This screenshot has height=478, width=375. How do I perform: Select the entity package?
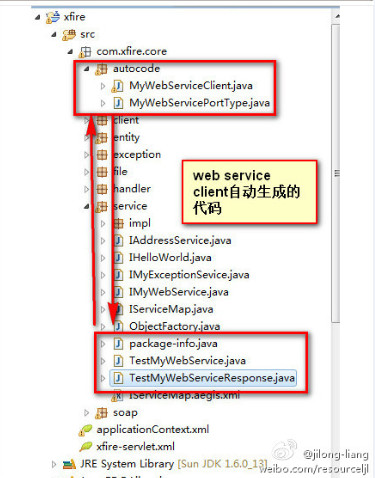[126, 137]
